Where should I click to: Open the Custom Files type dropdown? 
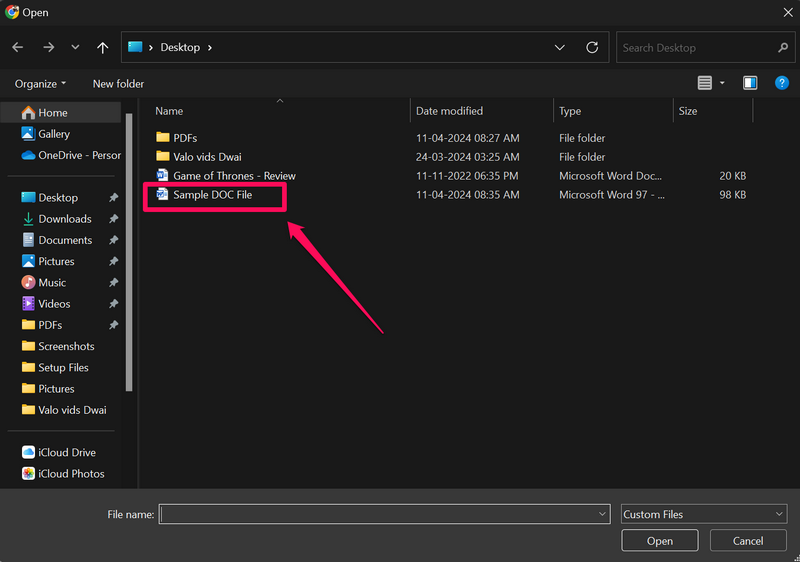(704, 514)
